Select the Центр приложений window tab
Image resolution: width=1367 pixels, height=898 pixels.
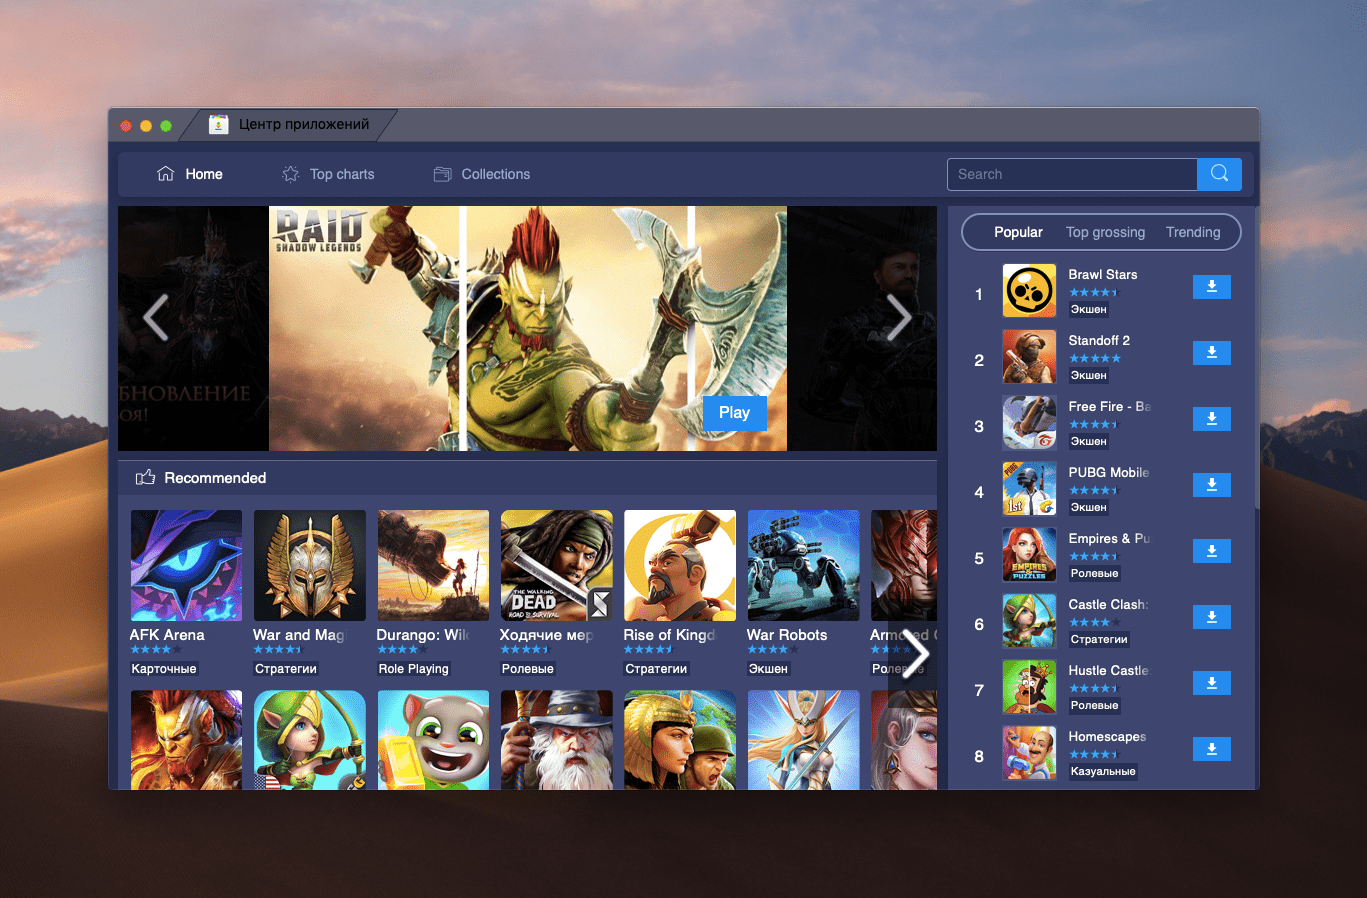pyautogui.click(x=289, y=125)
